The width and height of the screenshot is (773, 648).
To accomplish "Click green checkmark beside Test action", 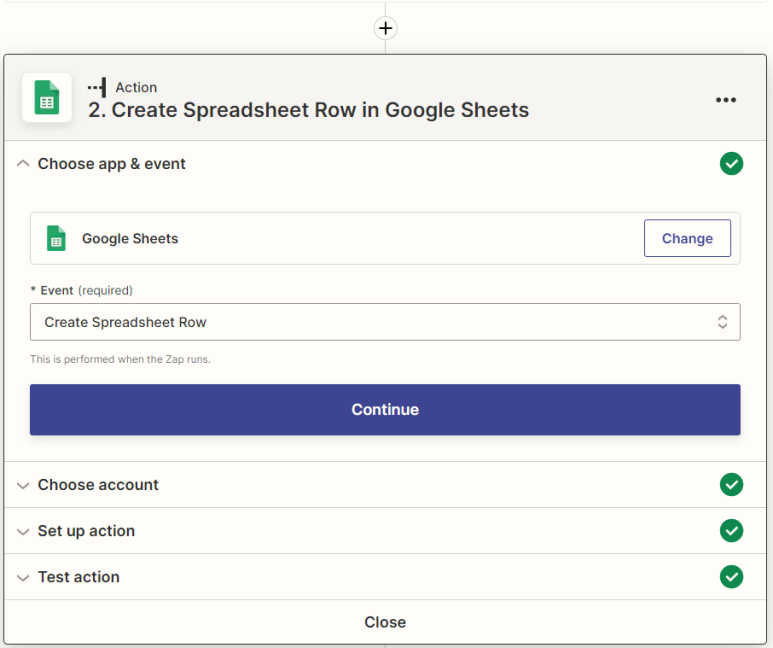I will pyautogui.click(x=731, y=577).
